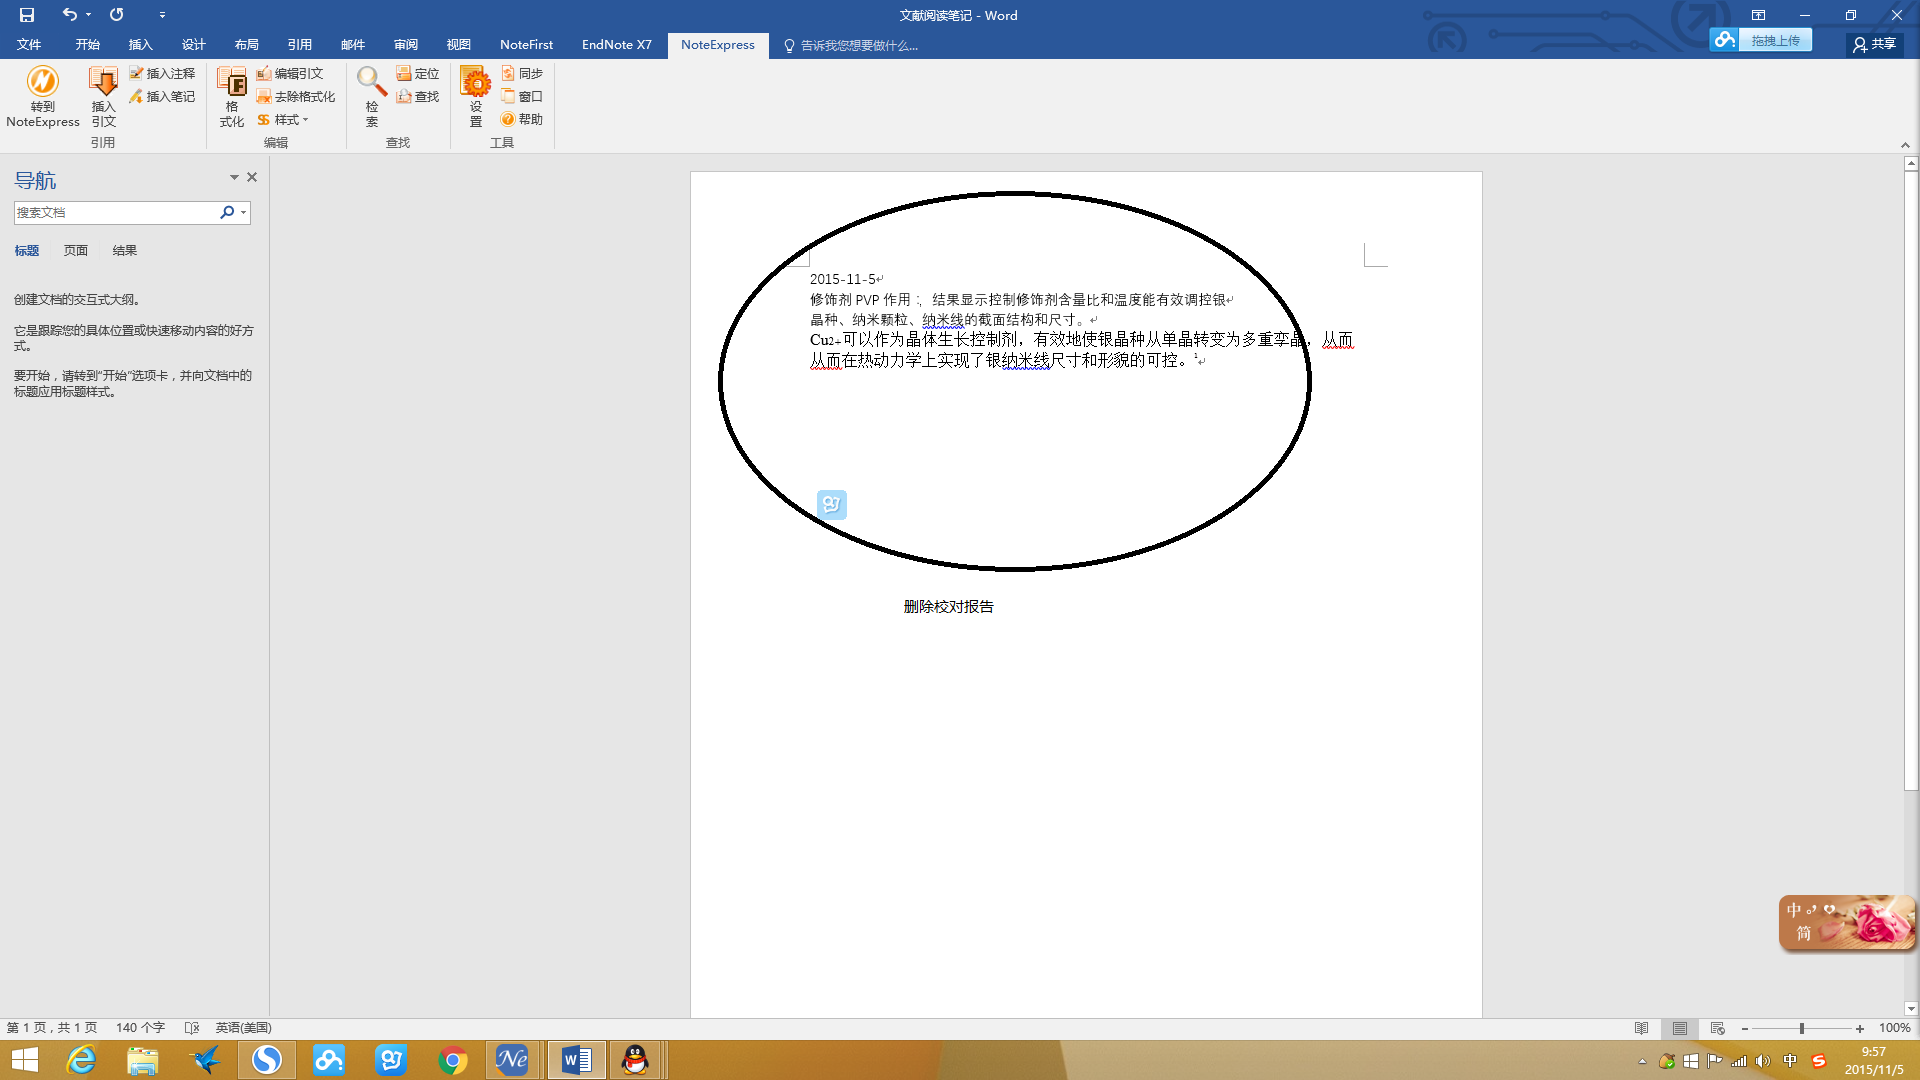Switch to Read Mode view

pyautogui.click(x=1641, y=1028)
